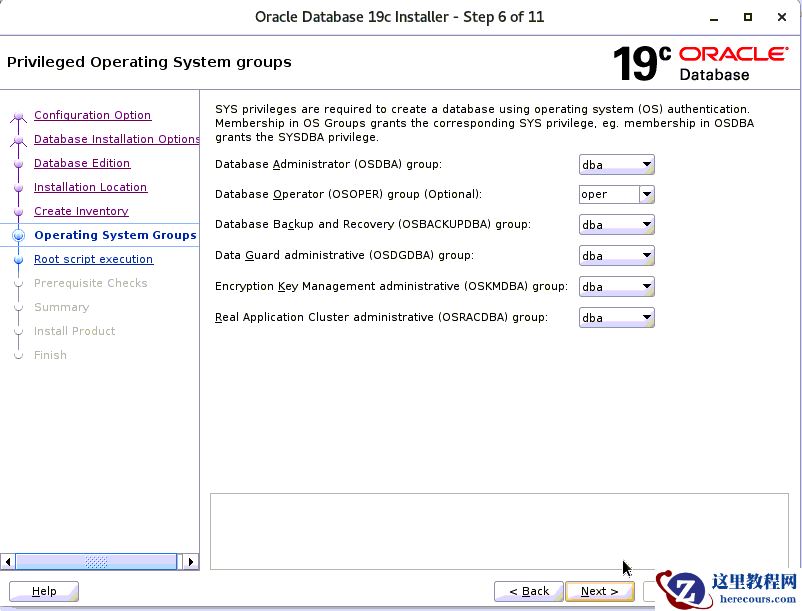Click the 'Finish' step text

pyautogui.click(x=50, y=355)
